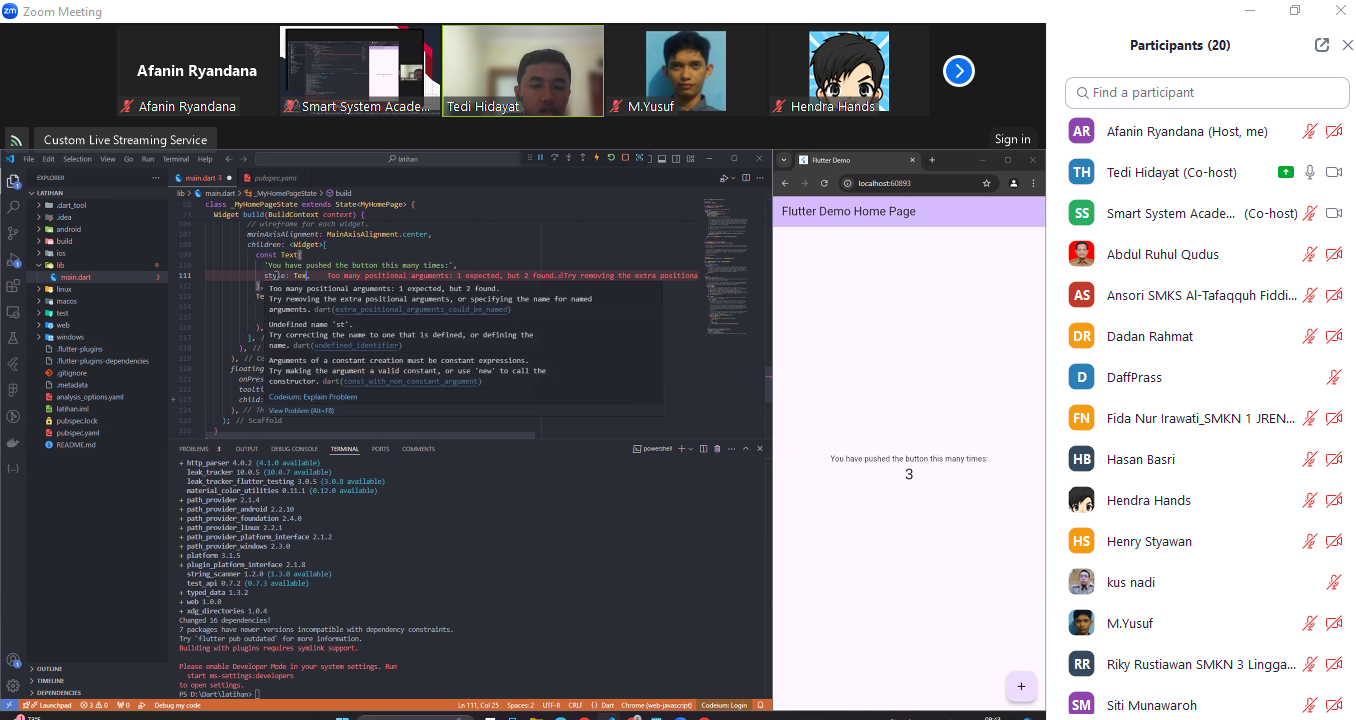Click the Step Out debug icon
1356x720 pixels.
click(583, 158)
